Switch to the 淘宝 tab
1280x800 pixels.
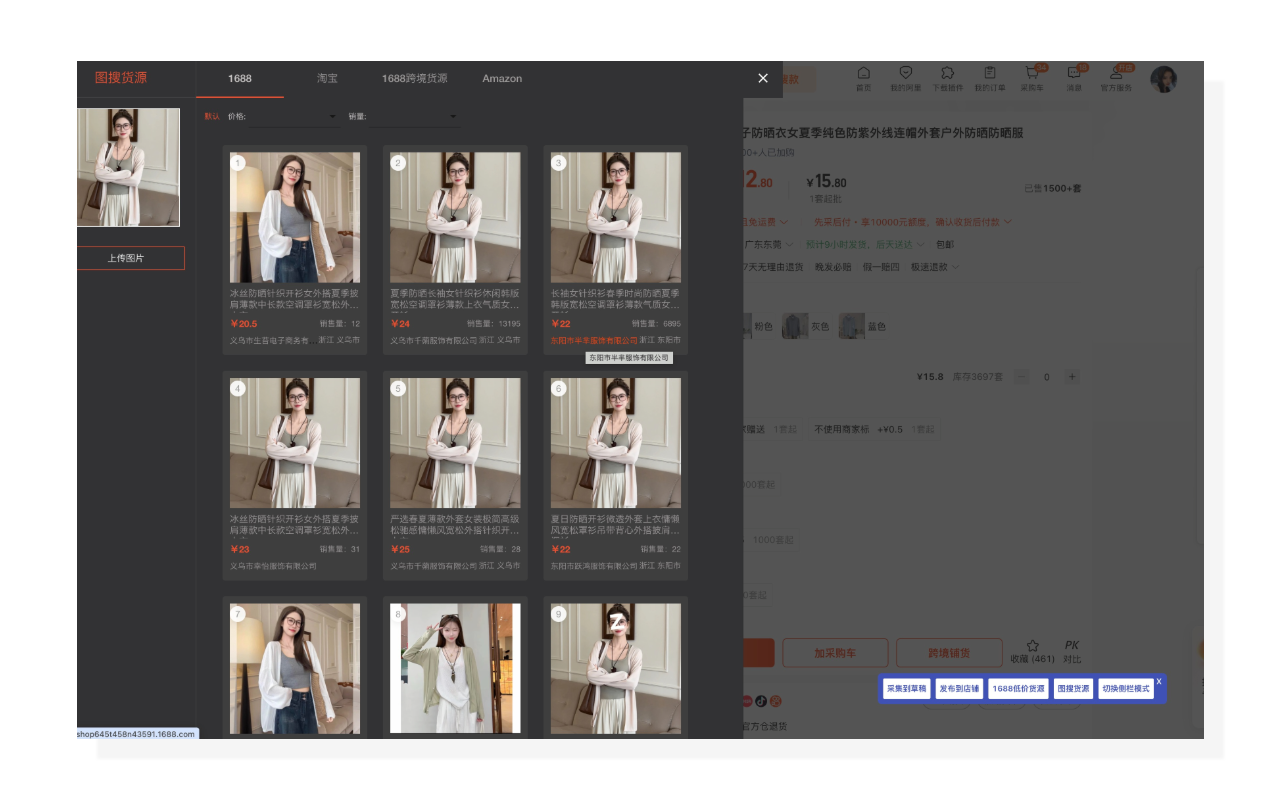tap(327, 78)
